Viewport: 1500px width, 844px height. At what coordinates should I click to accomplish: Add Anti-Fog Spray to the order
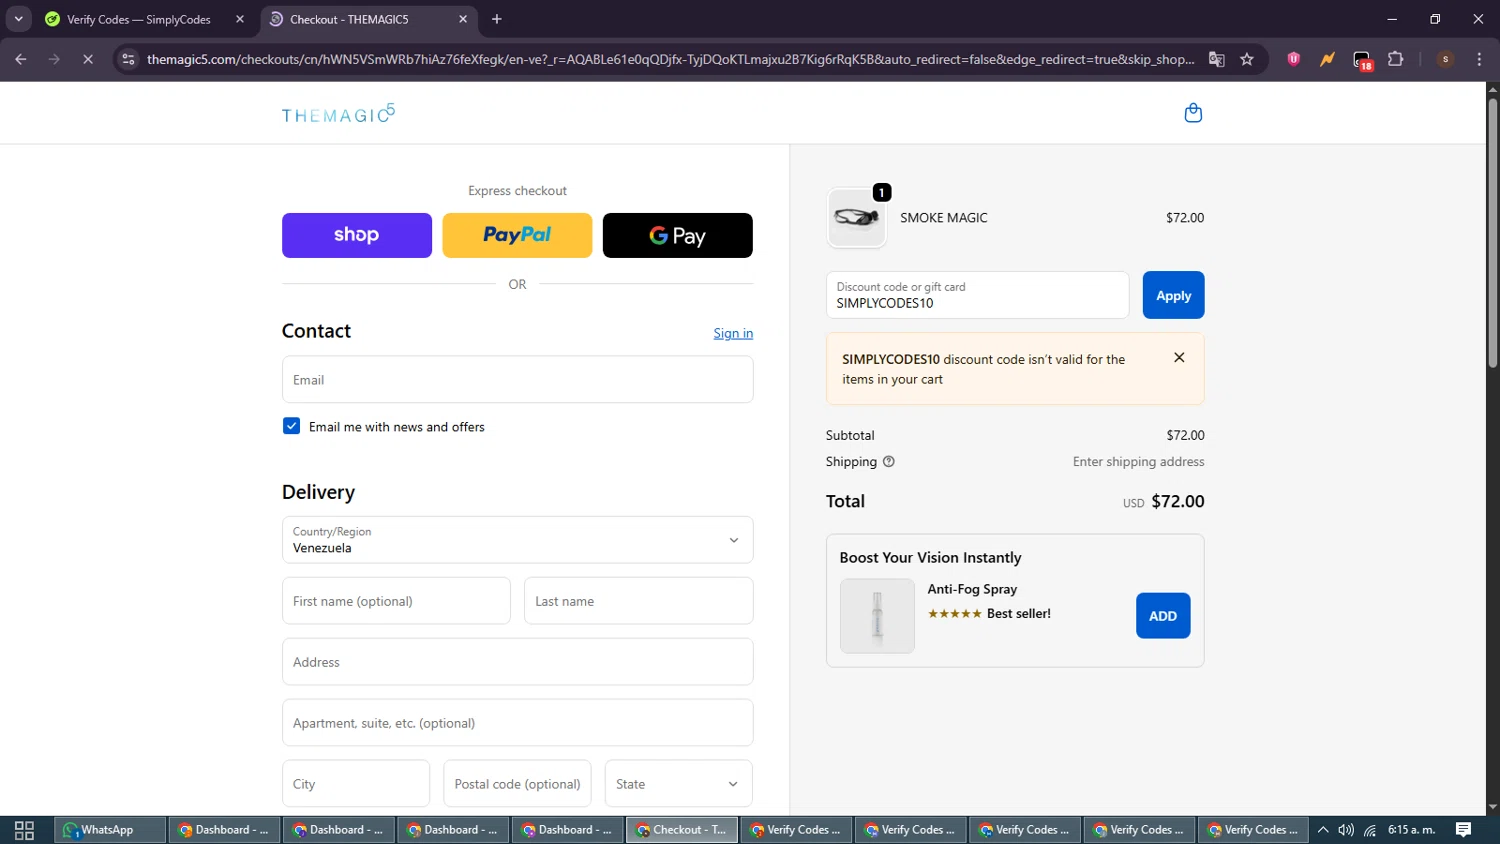1163,616
